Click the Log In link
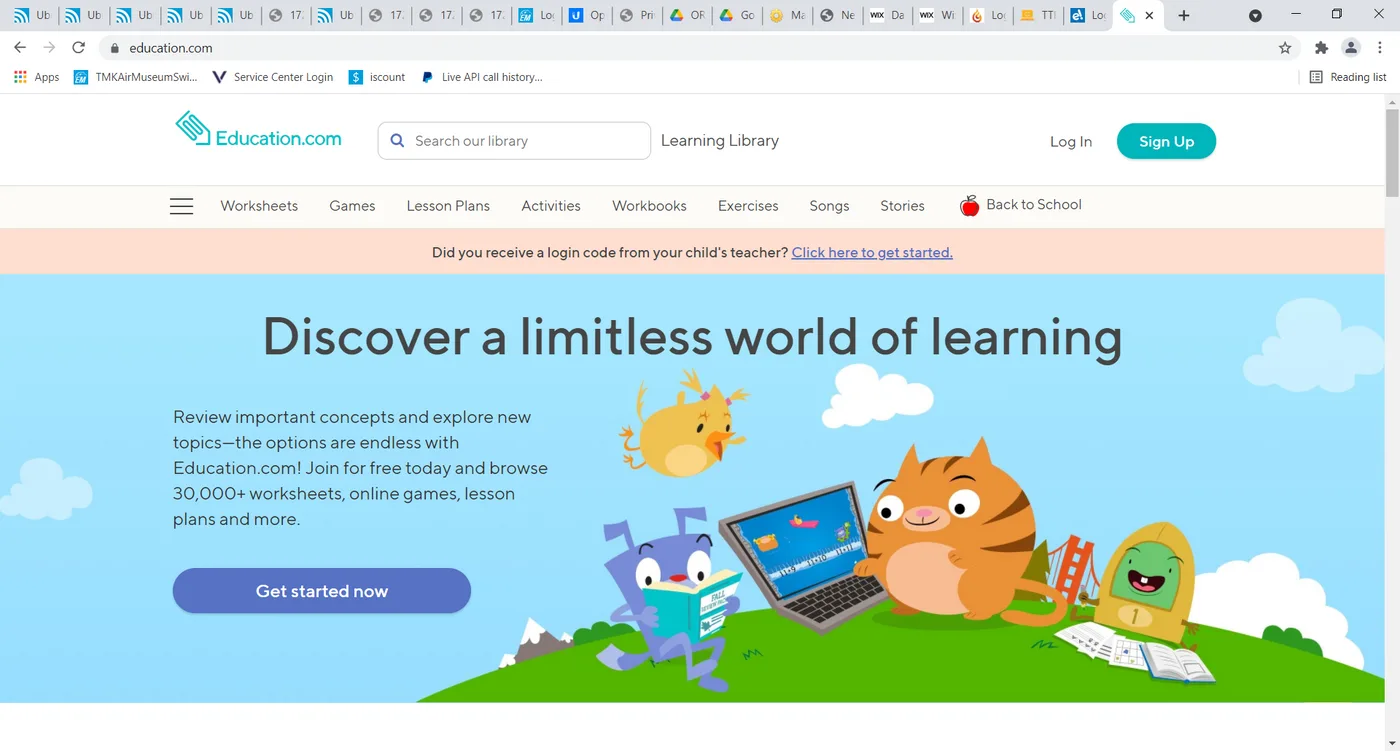This screenshot has width=1400, height=751. point(1071,142)
